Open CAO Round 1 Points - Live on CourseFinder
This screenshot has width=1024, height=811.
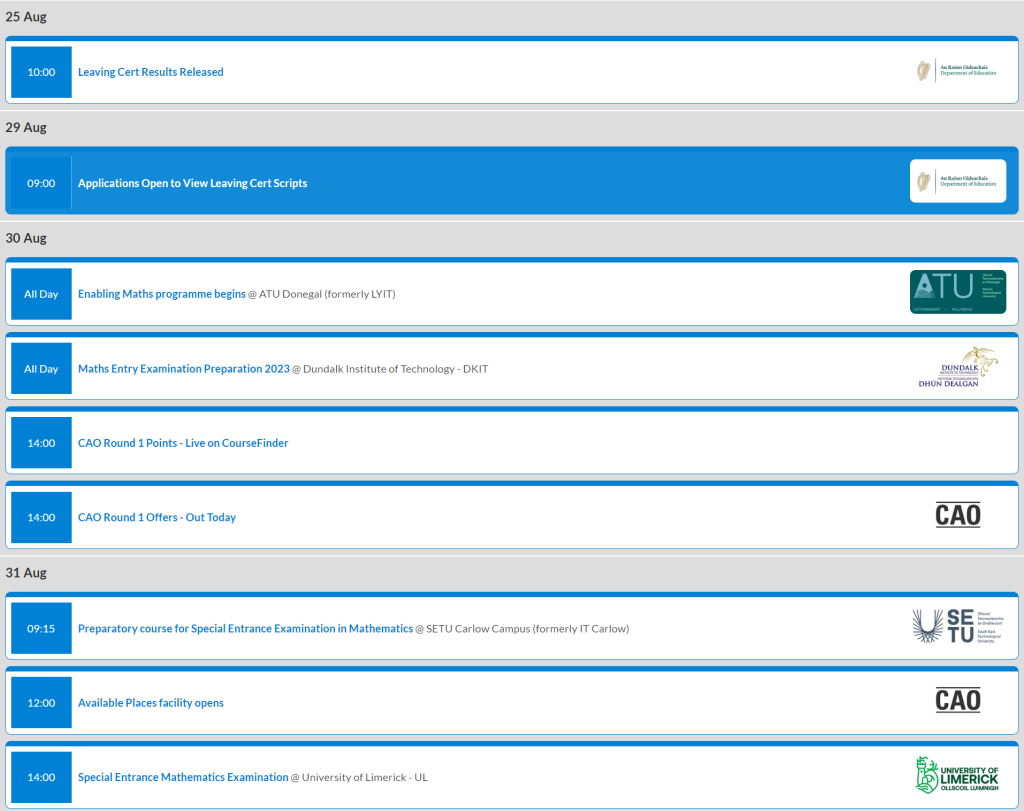click(x=183, y=443)
